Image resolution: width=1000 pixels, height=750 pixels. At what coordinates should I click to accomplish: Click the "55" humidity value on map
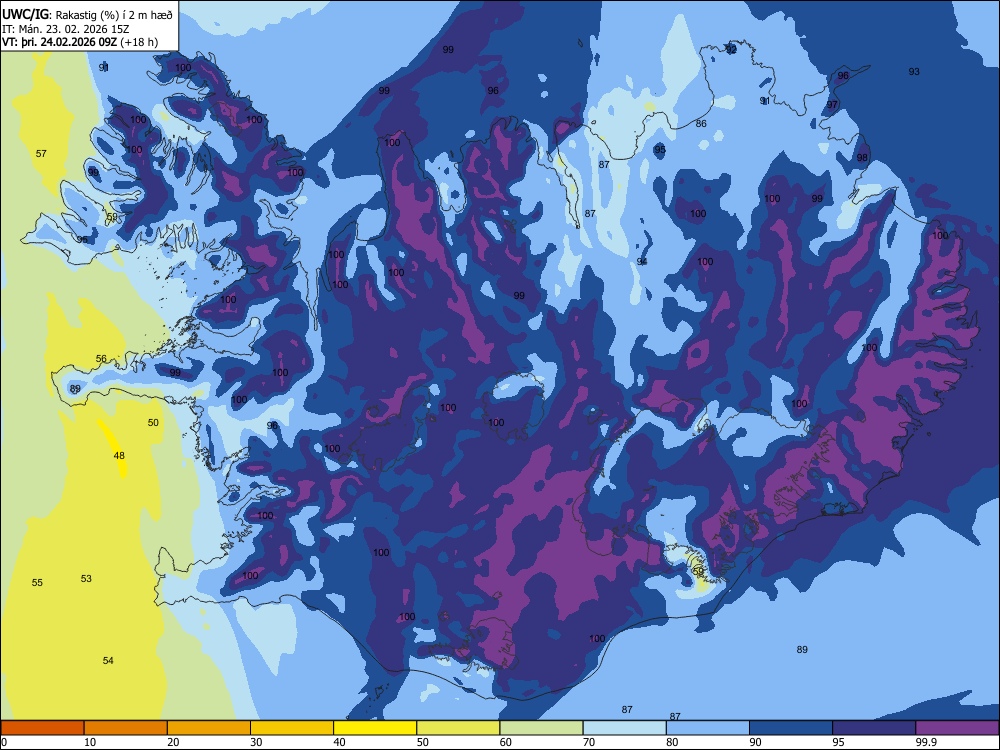click(x=37, y=582)
